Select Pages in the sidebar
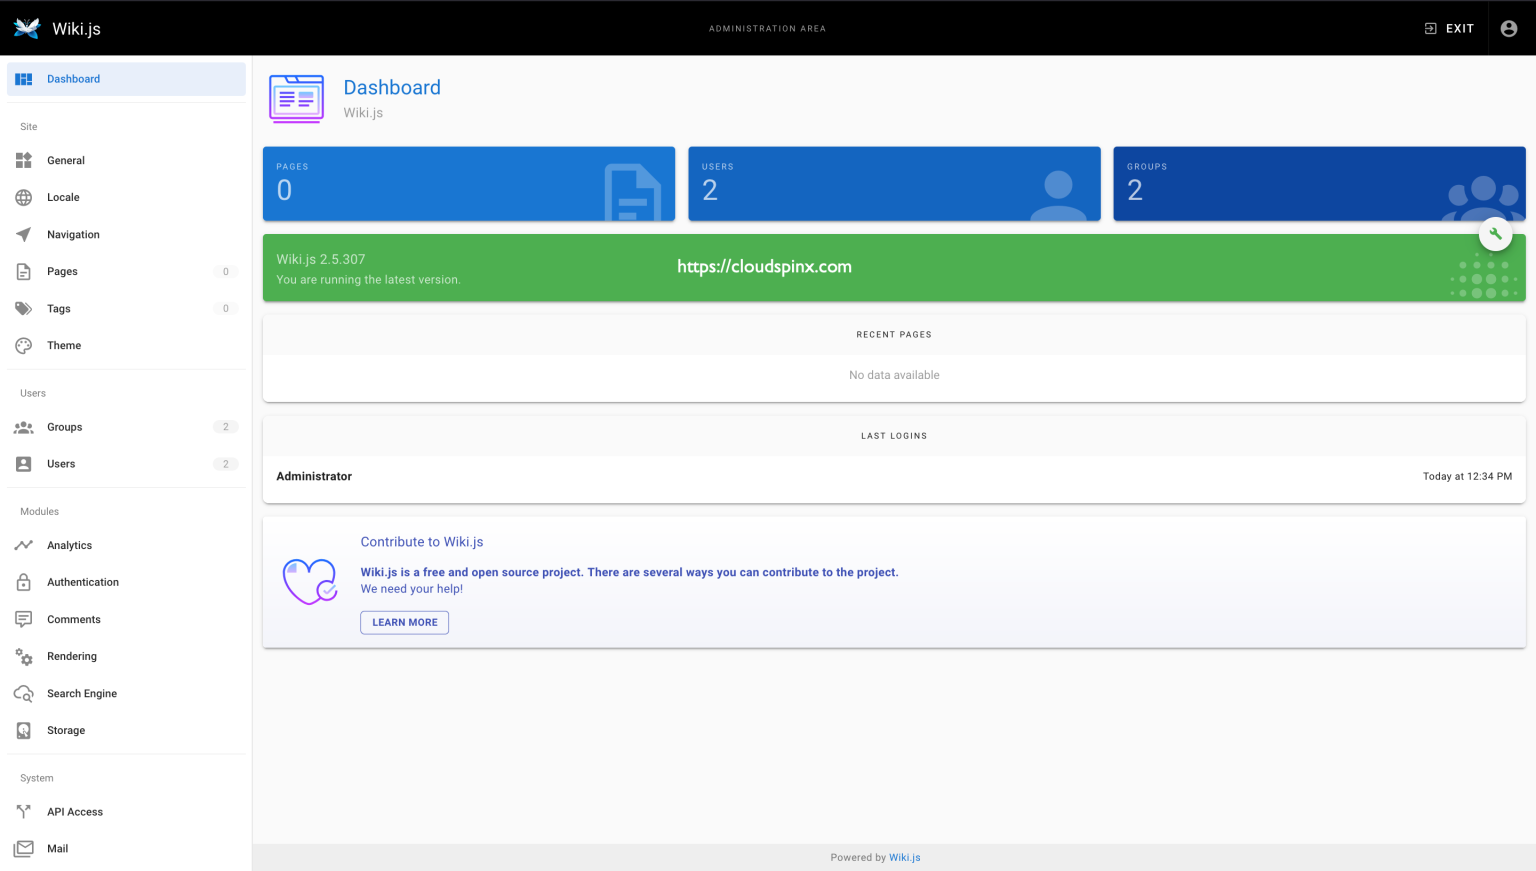 click(x=62, y=272)
